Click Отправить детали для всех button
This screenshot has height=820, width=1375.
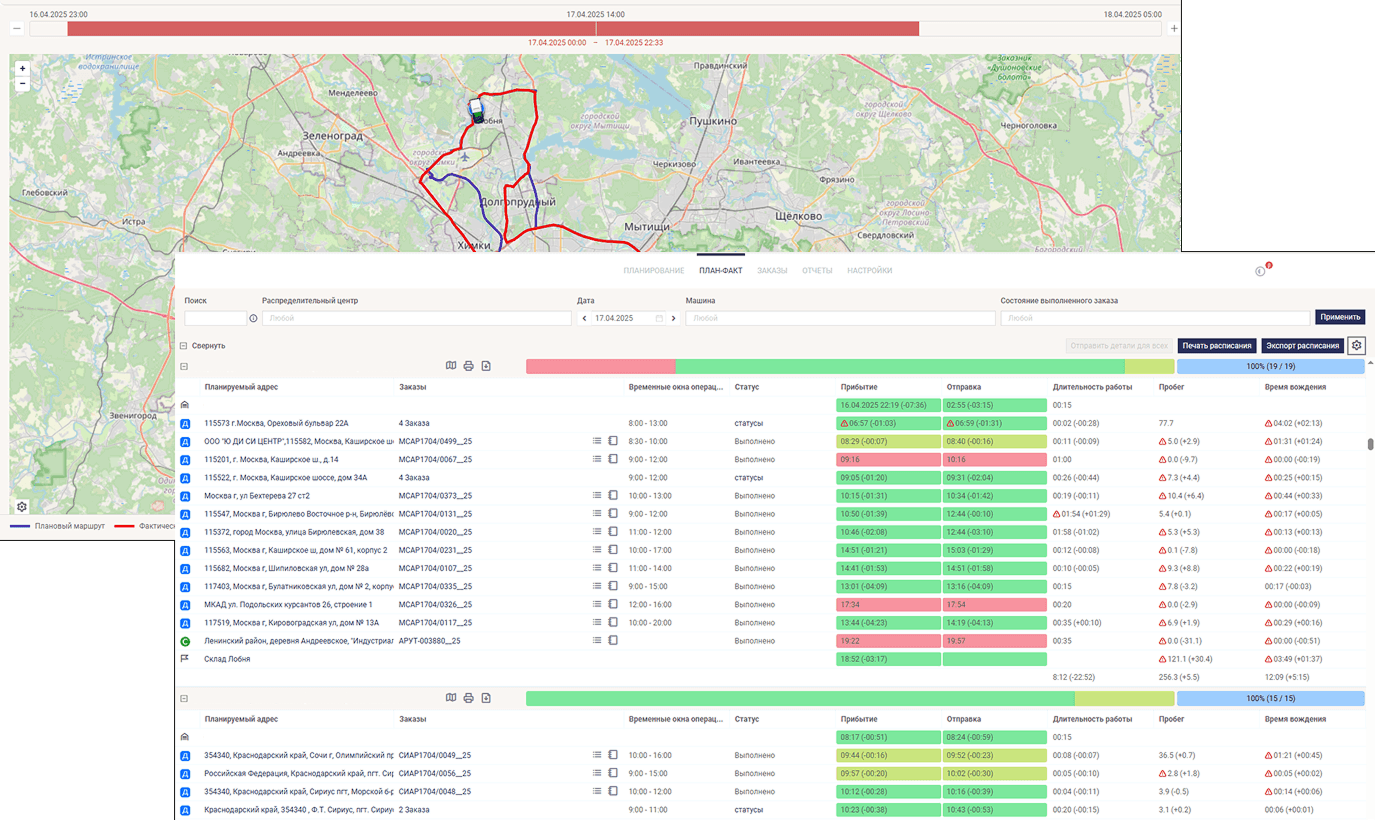1119,345
